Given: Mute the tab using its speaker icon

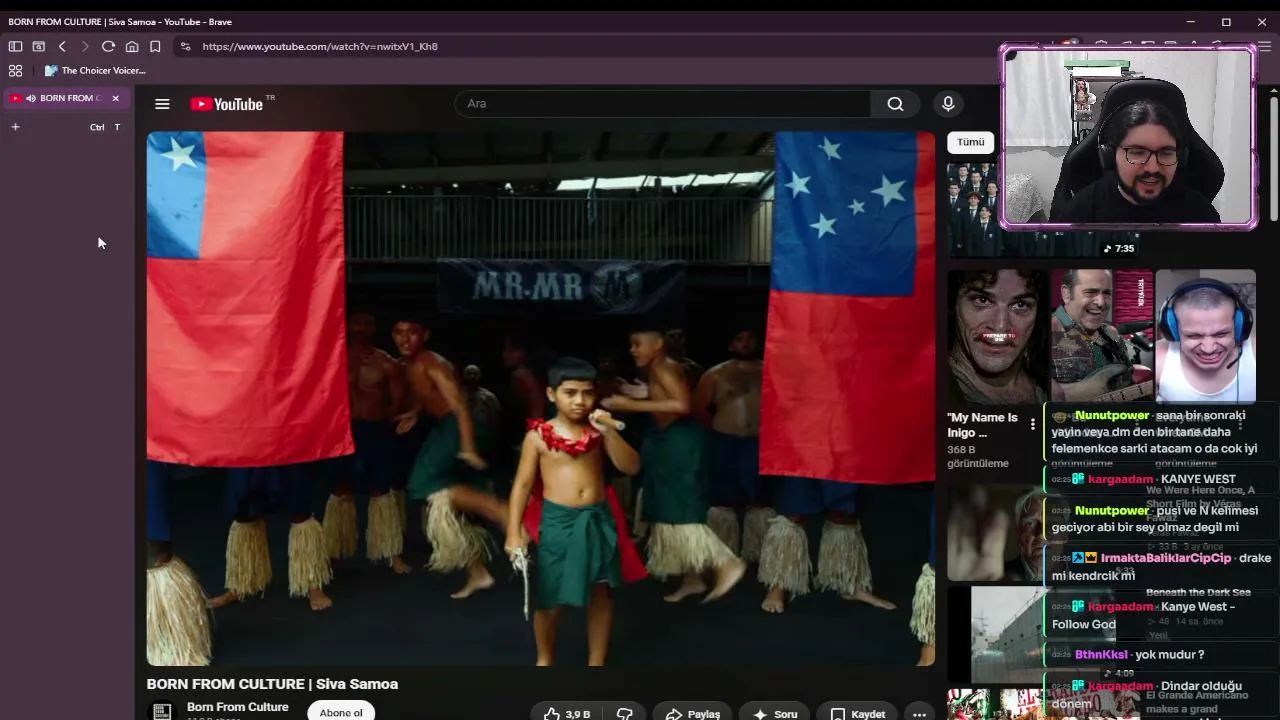Looking at the screenshot, I should point(31,98).
